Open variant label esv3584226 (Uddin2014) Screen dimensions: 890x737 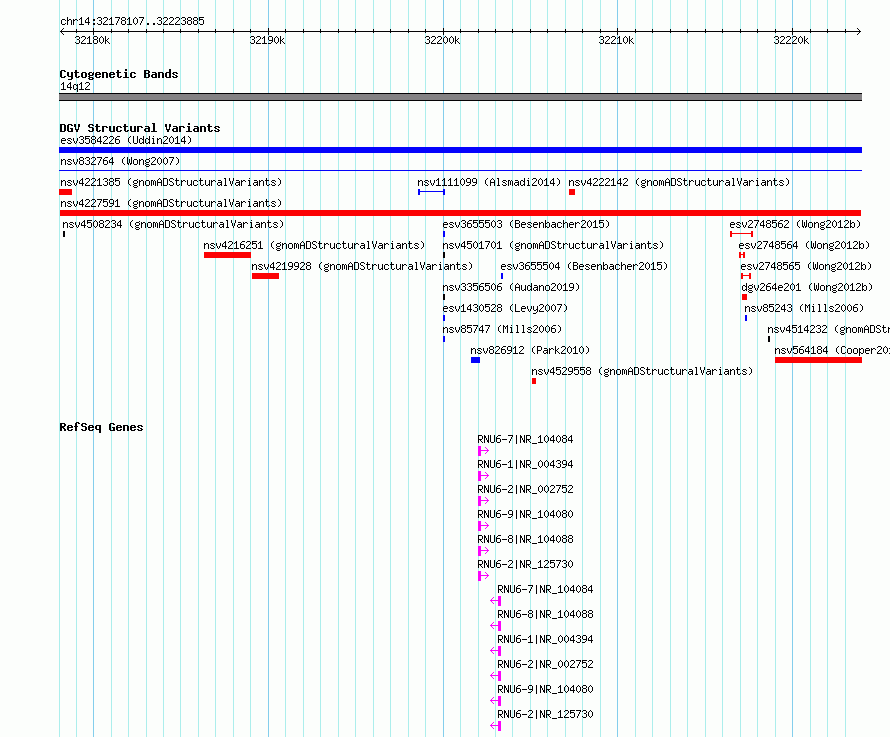click(x=126, y=140)
